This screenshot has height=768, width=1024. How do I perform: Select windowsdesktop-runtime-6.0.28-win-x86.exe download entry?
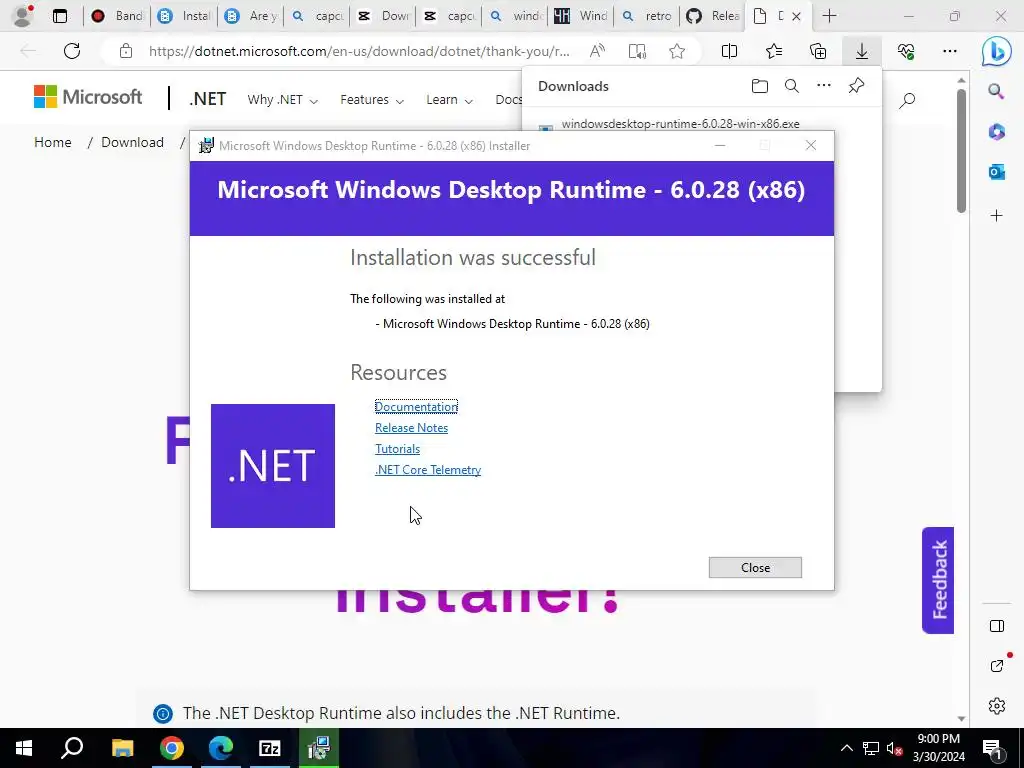(x=680, y=123)
